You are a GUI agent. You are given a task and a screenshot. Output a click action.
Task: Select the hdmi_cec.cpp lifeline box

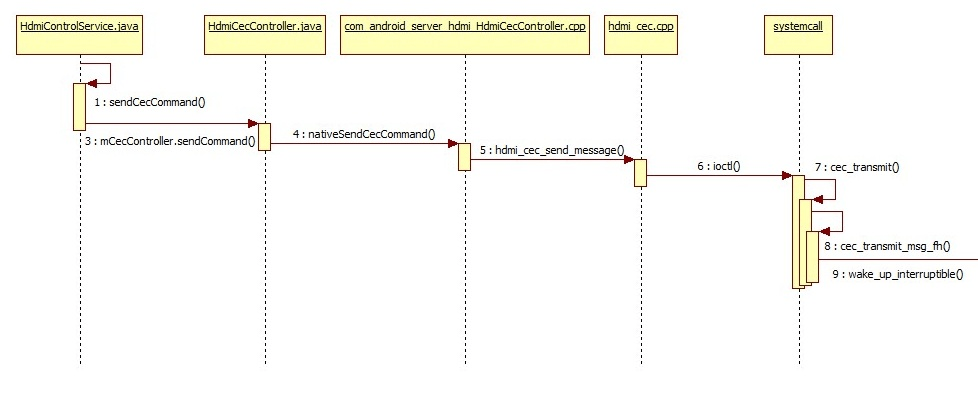click(x=641, y=36)
